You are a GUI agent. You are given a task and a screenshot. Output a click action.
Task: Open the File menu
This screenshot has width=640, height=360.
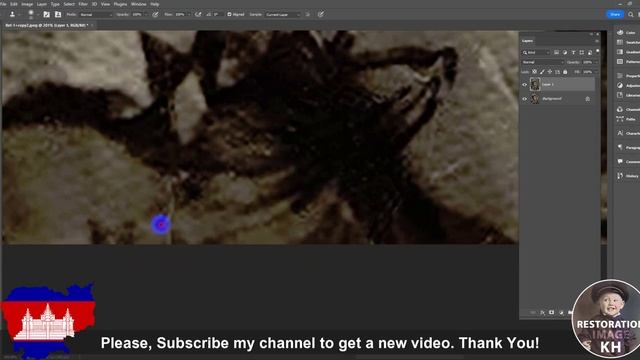tap(3, 4)
